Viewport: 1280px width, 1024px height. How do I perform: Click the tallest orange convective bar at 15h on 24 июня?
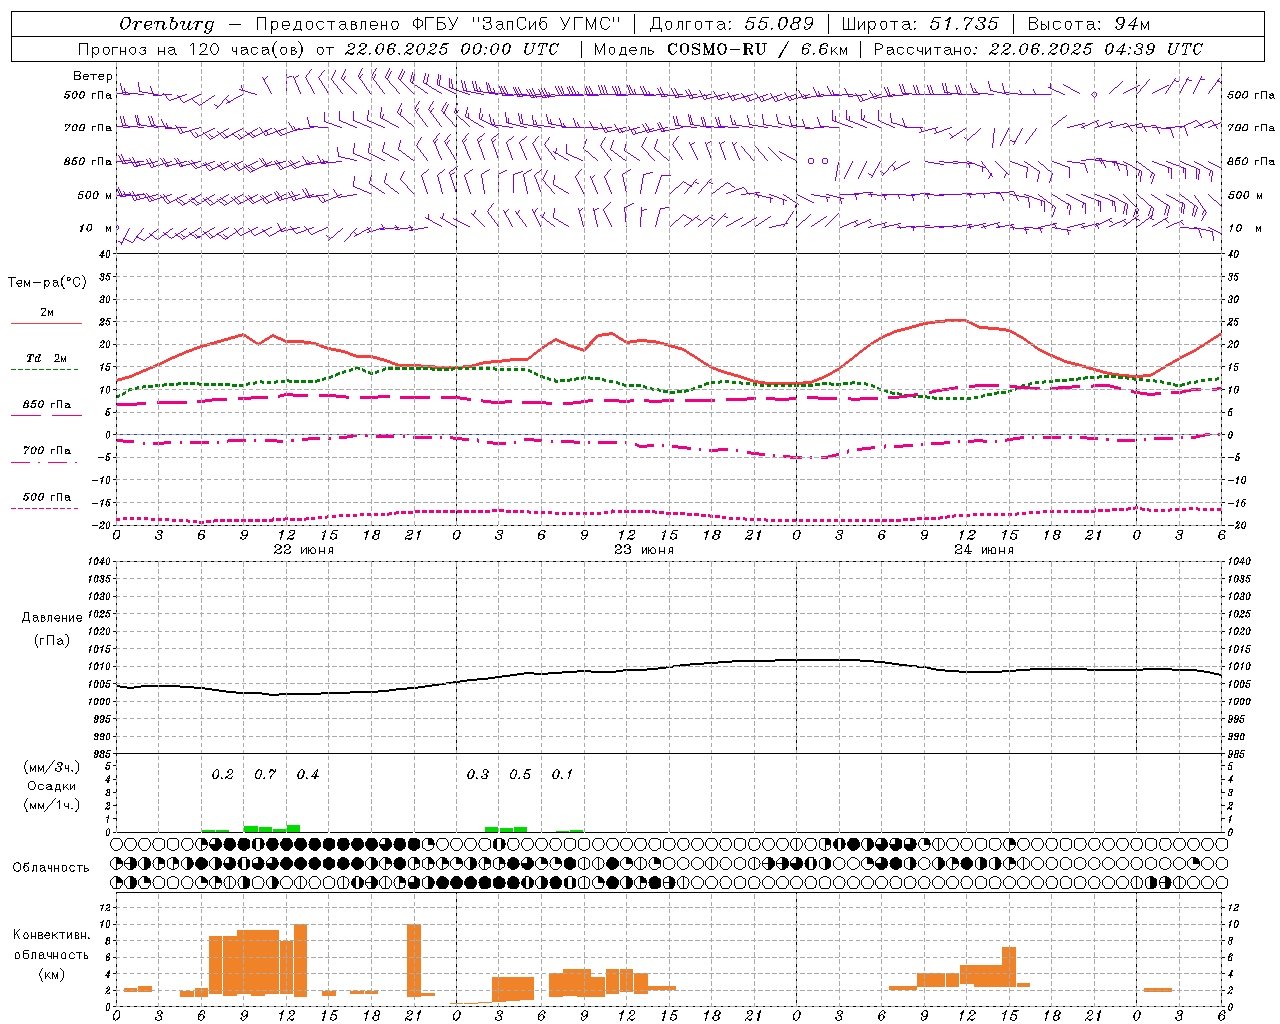[1009, 967]
